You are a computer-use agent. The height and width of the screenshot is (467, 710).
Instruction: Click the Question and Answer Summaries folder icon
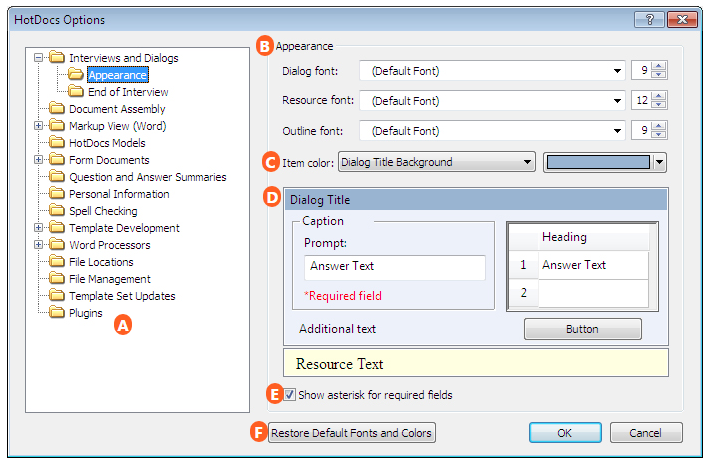[57, 177]
